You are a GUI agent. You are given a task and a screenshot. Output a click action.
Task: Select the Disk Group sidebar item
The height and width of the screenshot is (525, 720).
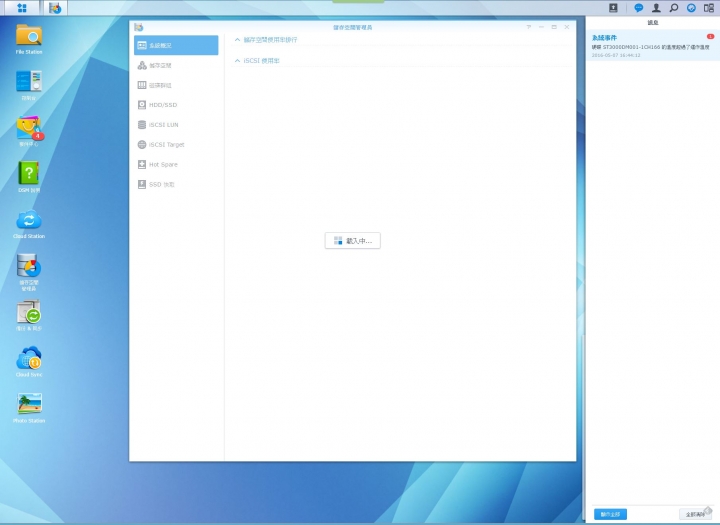click(176, 85)
